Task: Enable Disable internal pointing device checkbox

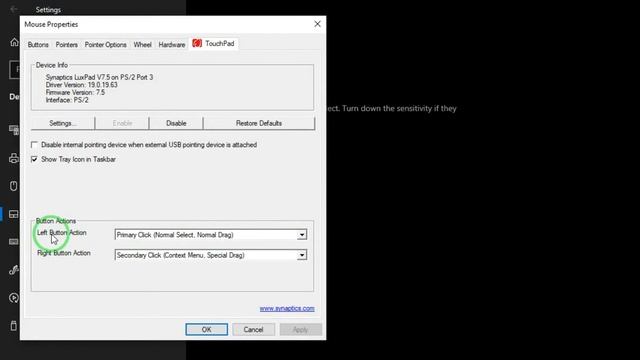Action: point(34,144)
